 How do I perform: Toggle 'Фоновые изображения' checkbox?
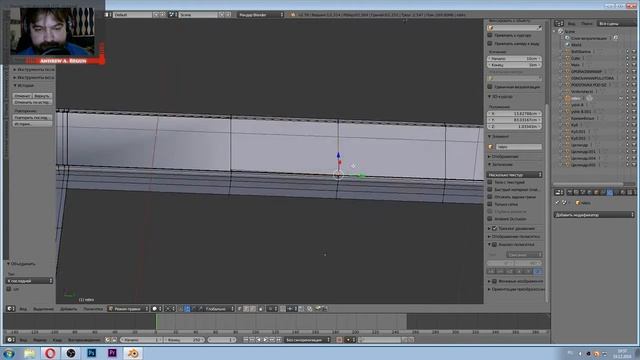pyautogui.click(x=494, y=281)
